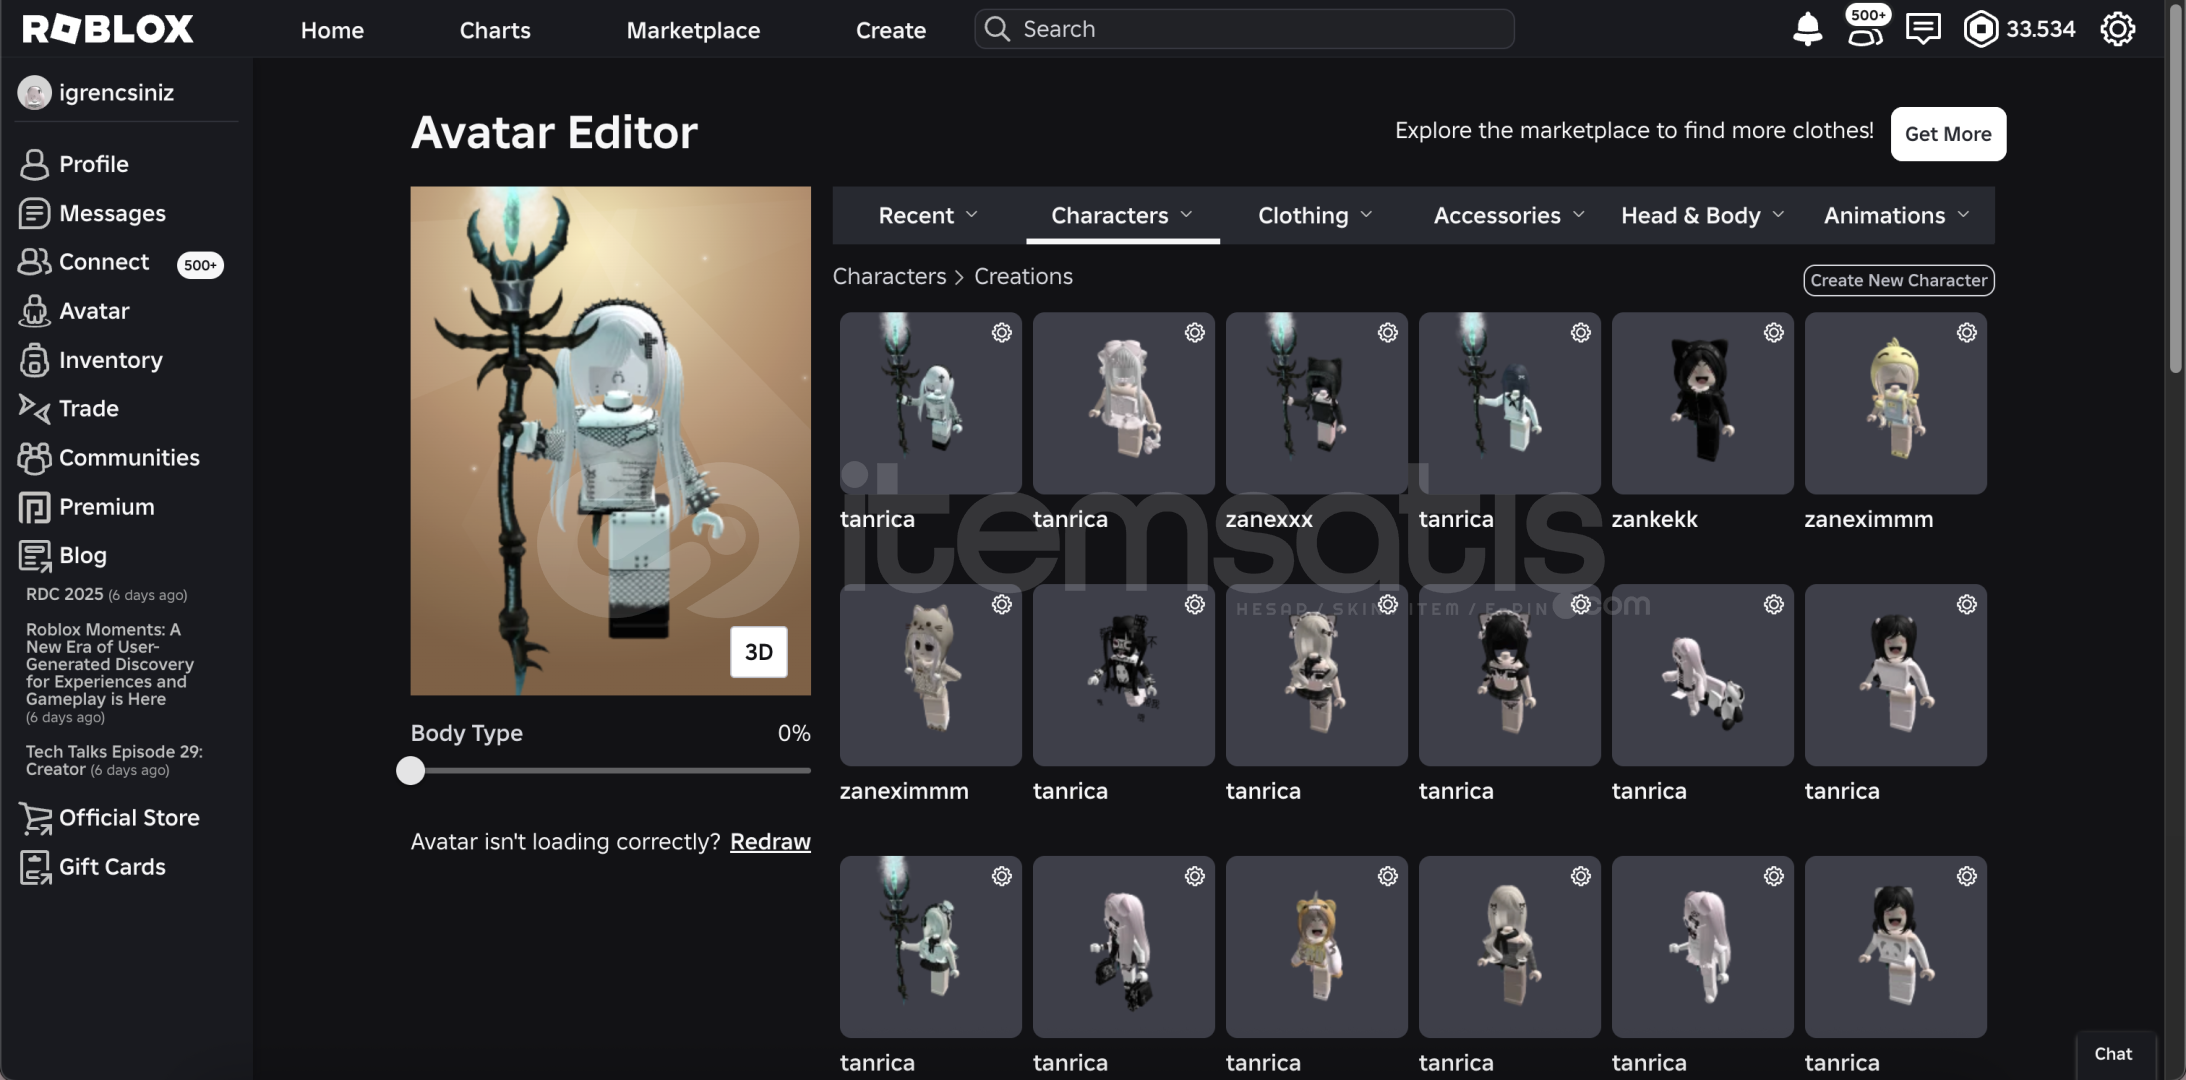Click the search magnifier icon
The image size is (2186, 1080).
pyautogui.click(x=997, y=29)
